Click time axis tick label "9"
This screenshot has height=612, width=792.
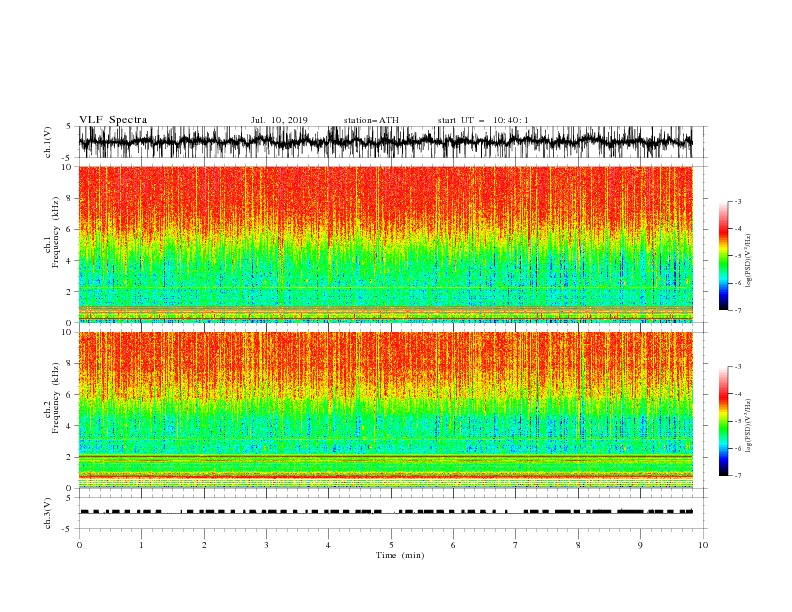[640, 545]
